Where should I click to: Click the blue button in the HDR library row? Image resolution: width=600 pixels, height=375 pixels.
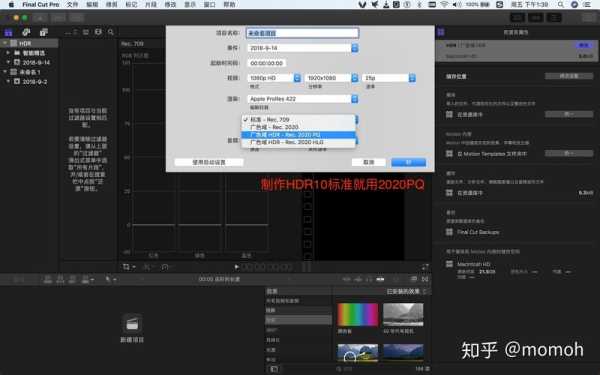584,45
